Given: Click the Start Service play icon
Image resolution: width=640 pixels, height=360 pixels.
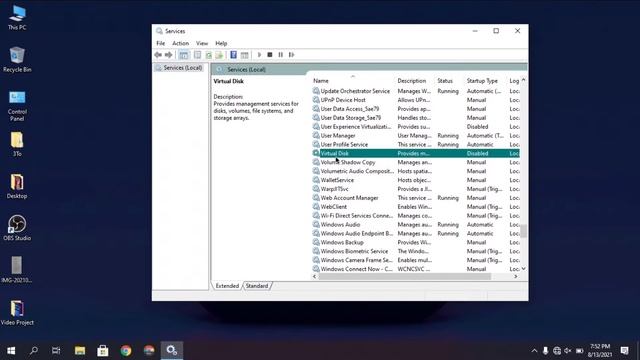Looking at the screenshot, I should (x=259, y=55).
